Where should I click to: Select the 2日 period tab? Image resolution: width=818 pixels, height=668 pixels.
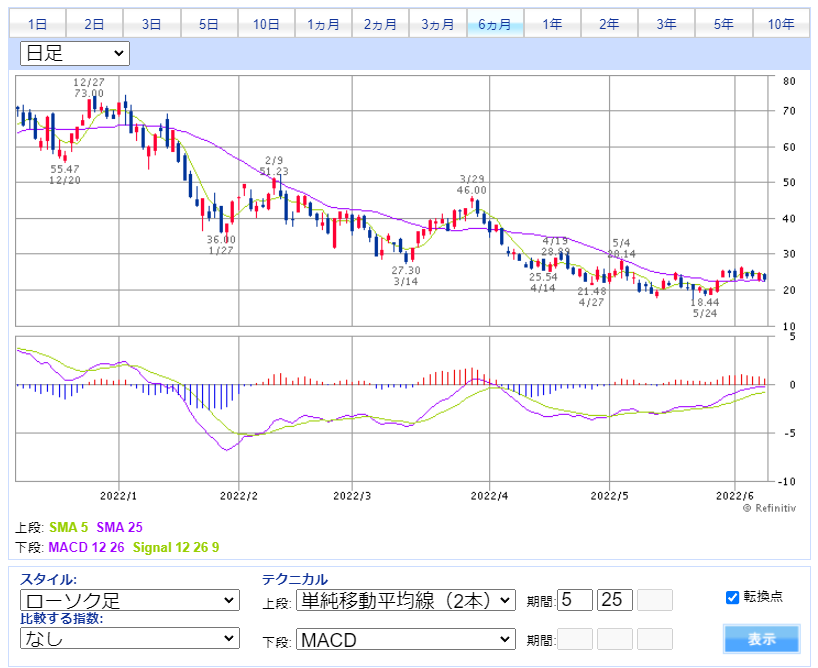(95, 24)
